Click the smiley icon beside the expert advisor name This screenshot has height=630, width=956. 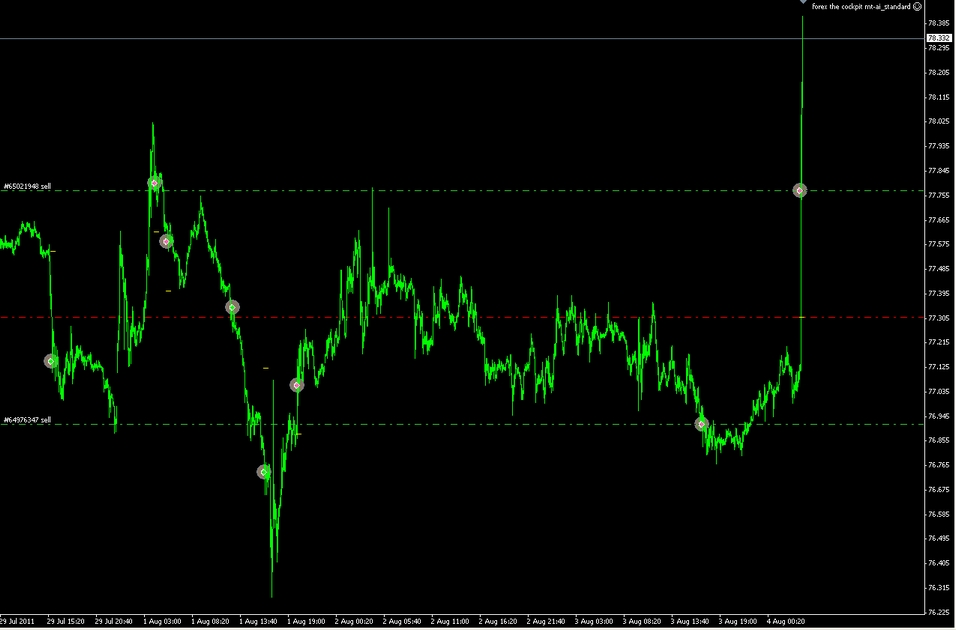pos(917,7)
